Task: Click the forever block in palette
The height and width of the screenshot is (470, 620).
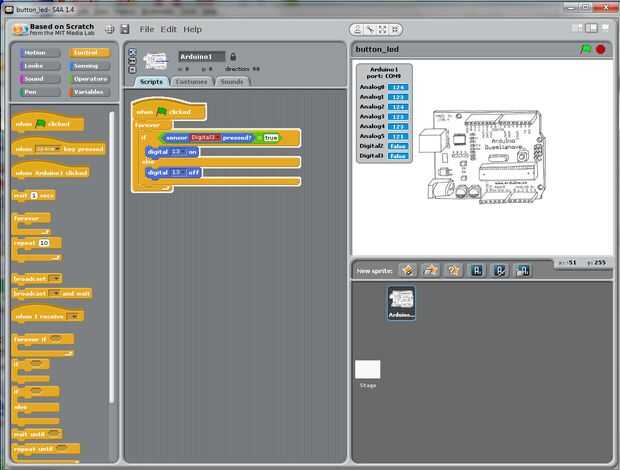Action: point(31,224)
